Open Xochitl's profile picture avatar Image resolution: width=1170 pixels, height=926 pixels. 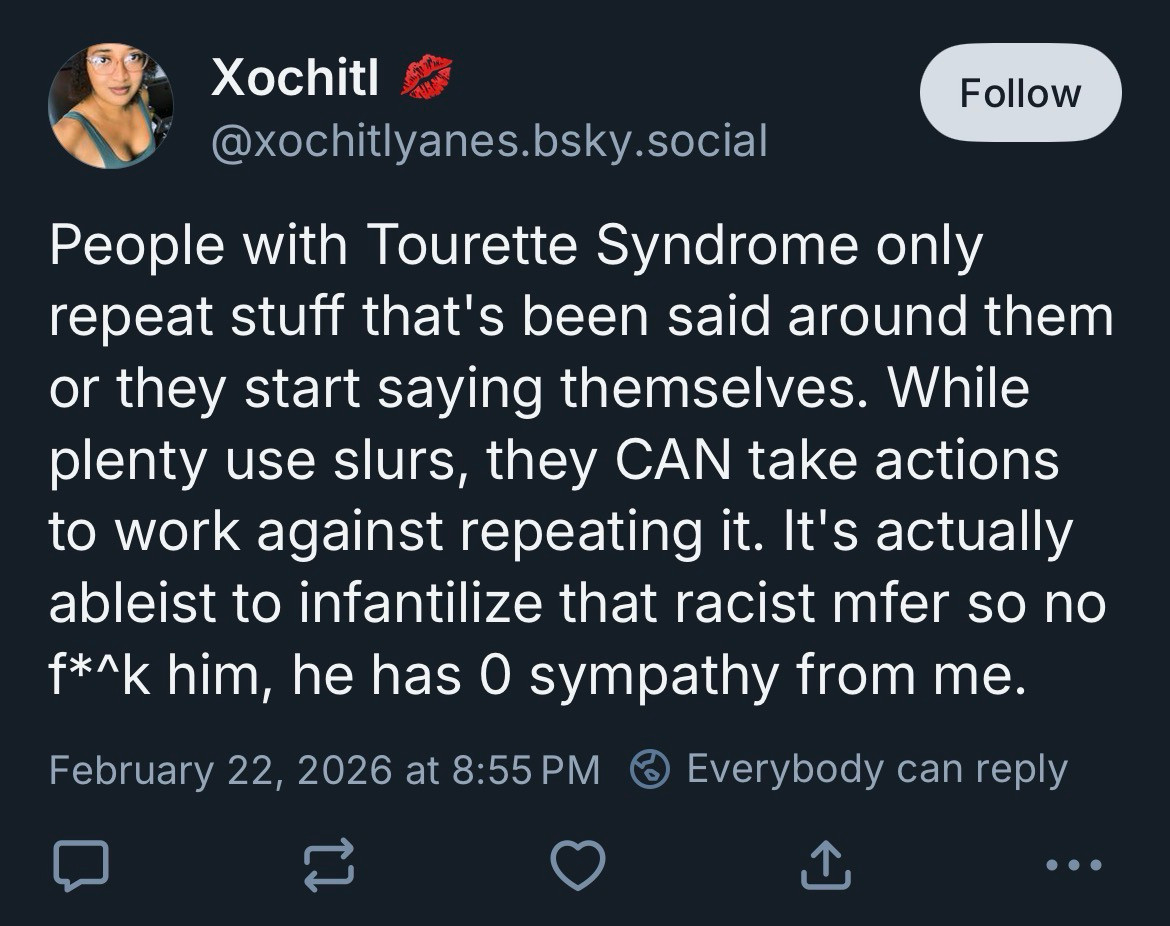coord(111,105)
